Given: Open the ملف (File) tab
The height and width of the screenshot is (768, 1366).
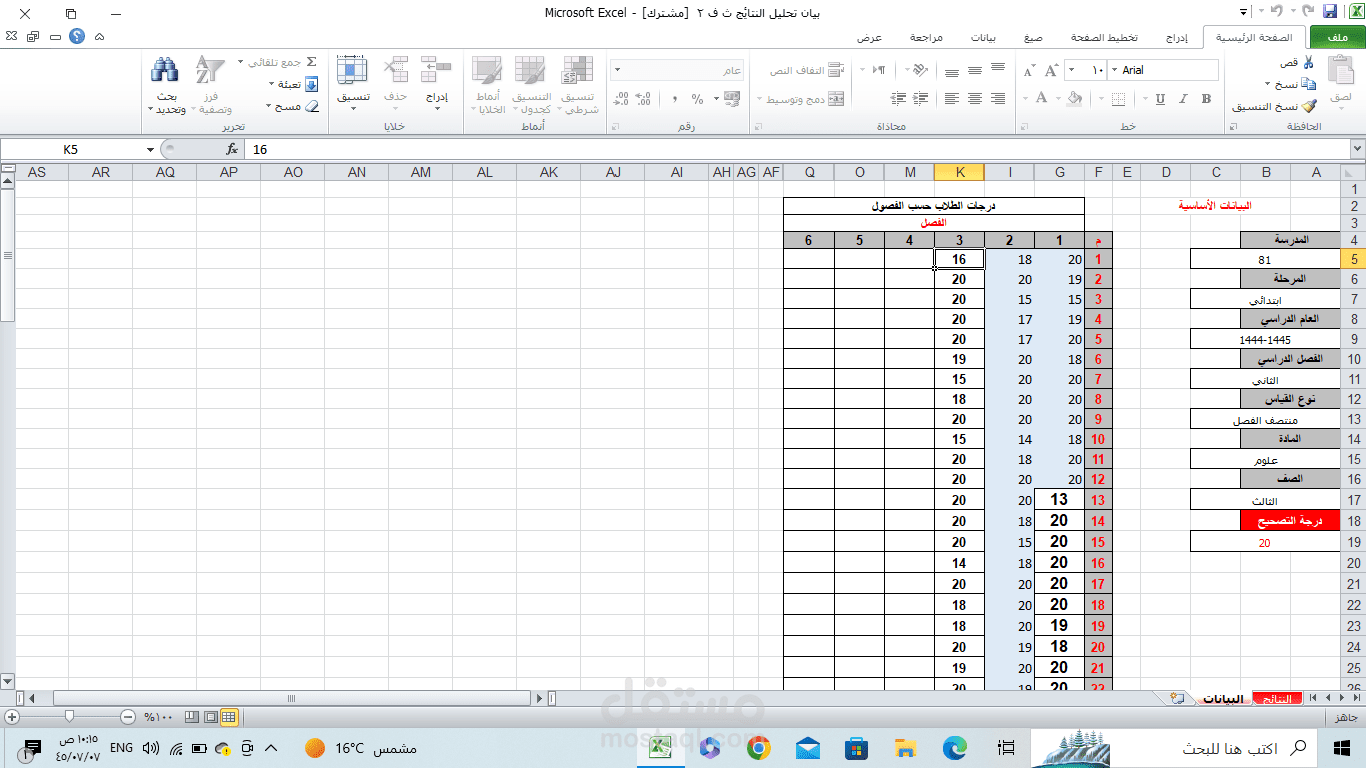Looking at the screenshot, I should point(1336,37).
